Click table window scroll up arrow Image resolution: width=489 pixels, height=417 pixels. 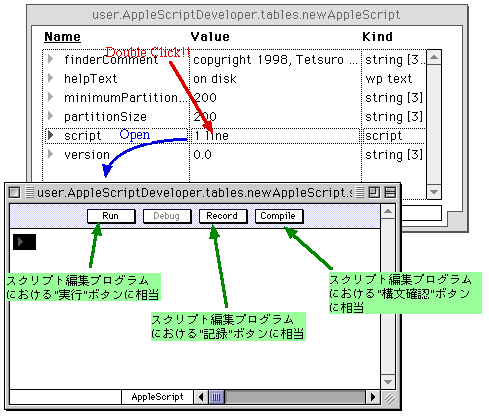click(434, 57)
